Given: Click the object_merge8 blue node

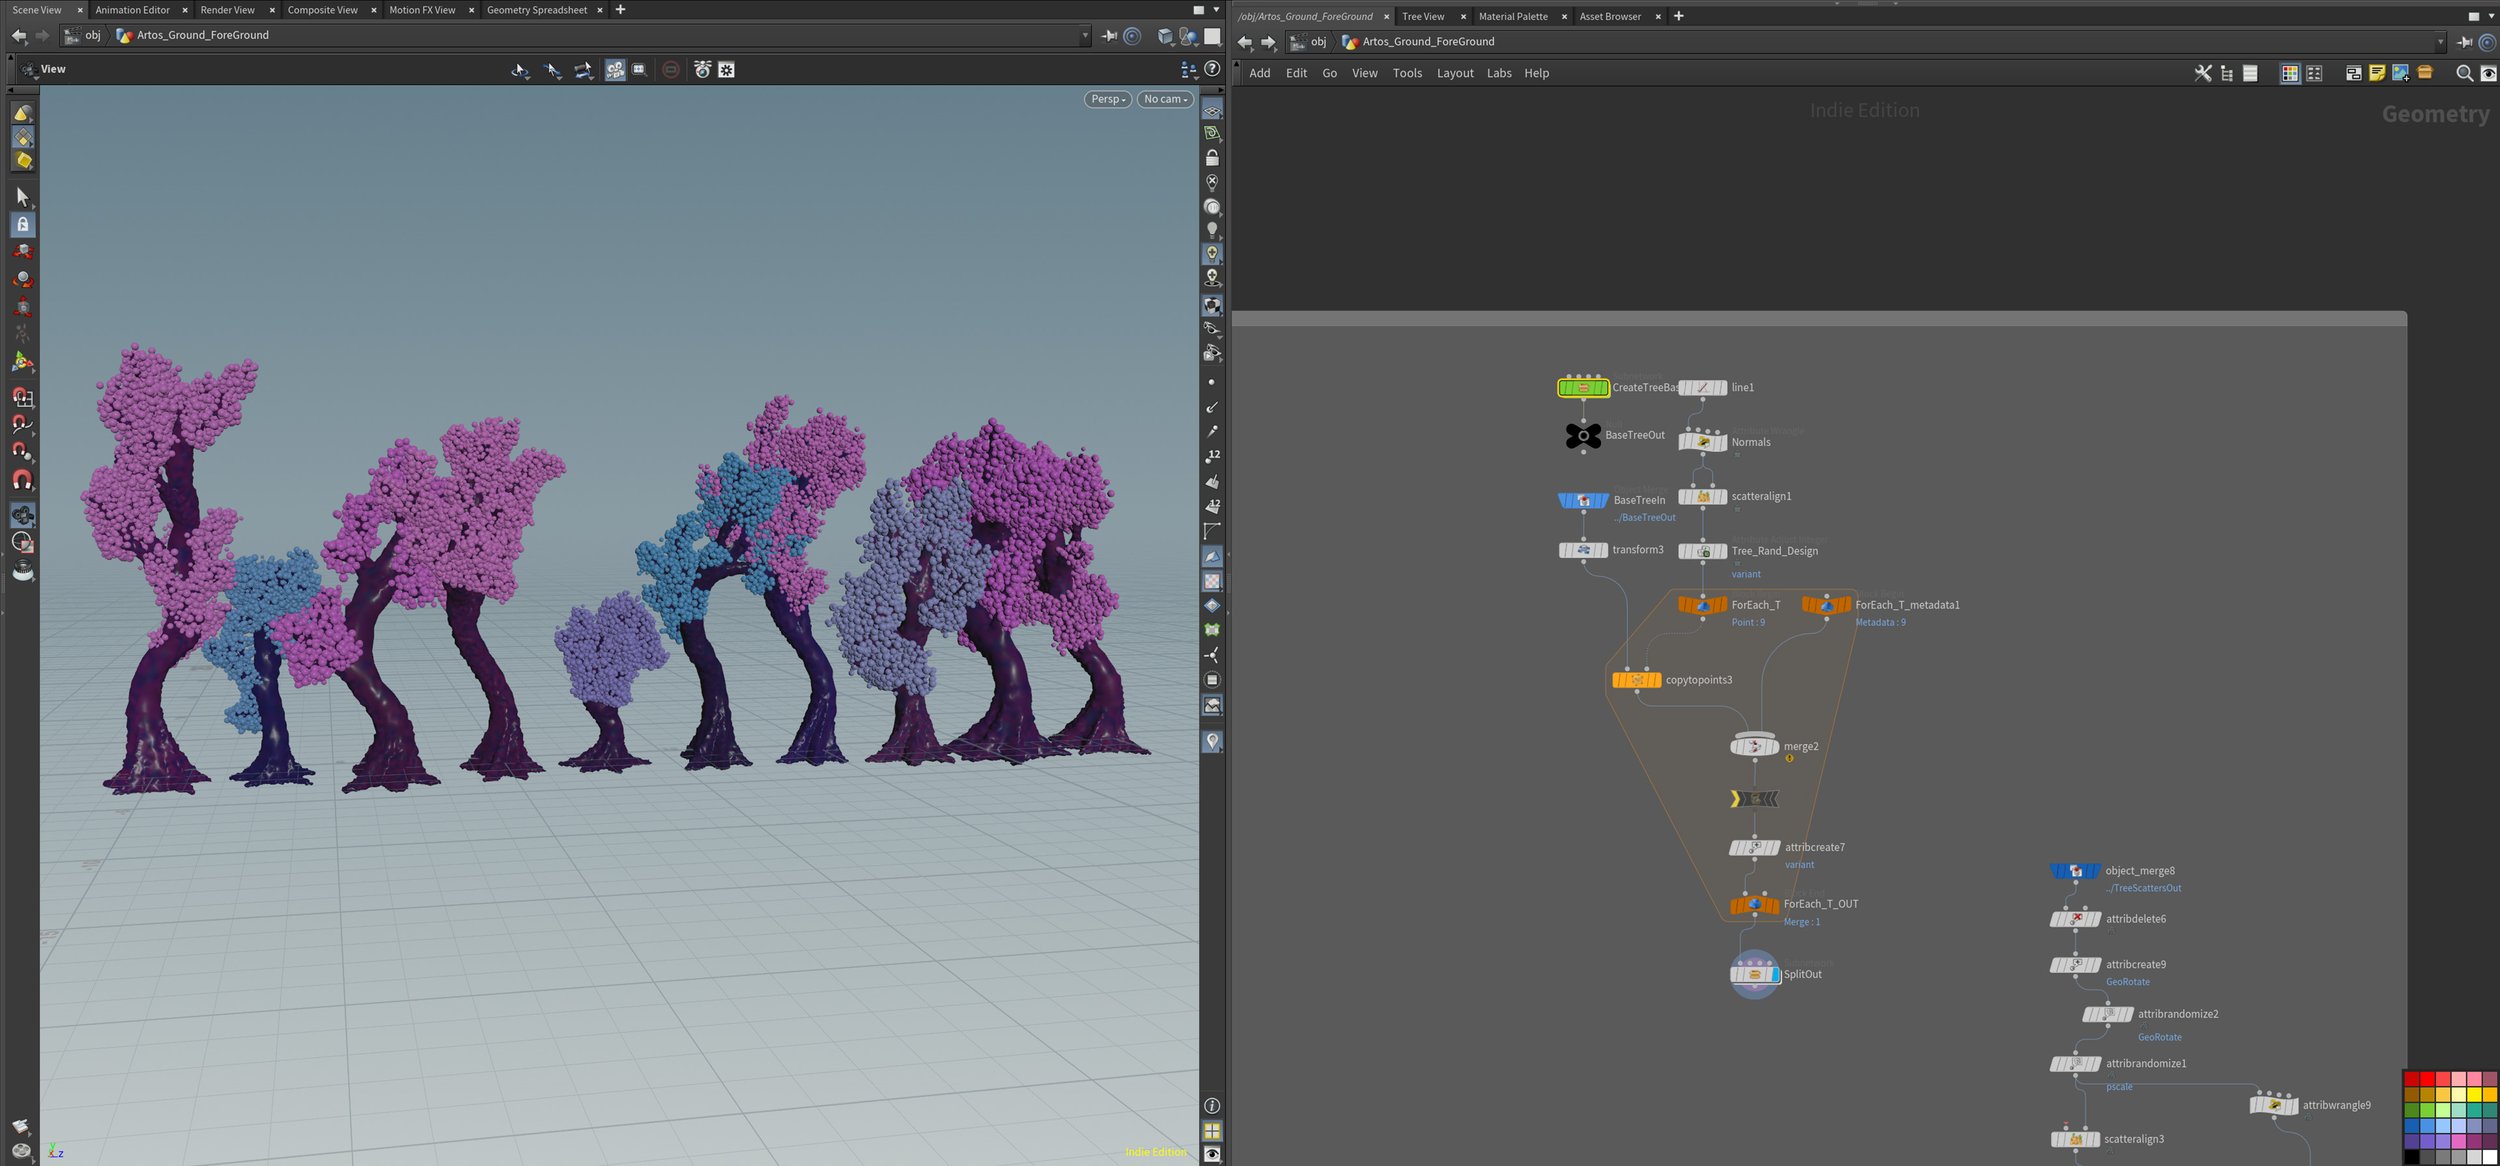Looking at the screenshot, I should pos(2075,871).
